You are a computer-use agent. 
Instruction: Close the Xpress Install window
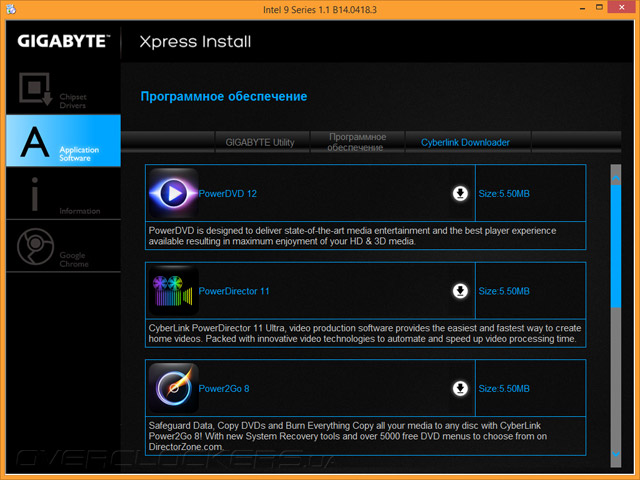pyautogui.click(x=622, y=7)
